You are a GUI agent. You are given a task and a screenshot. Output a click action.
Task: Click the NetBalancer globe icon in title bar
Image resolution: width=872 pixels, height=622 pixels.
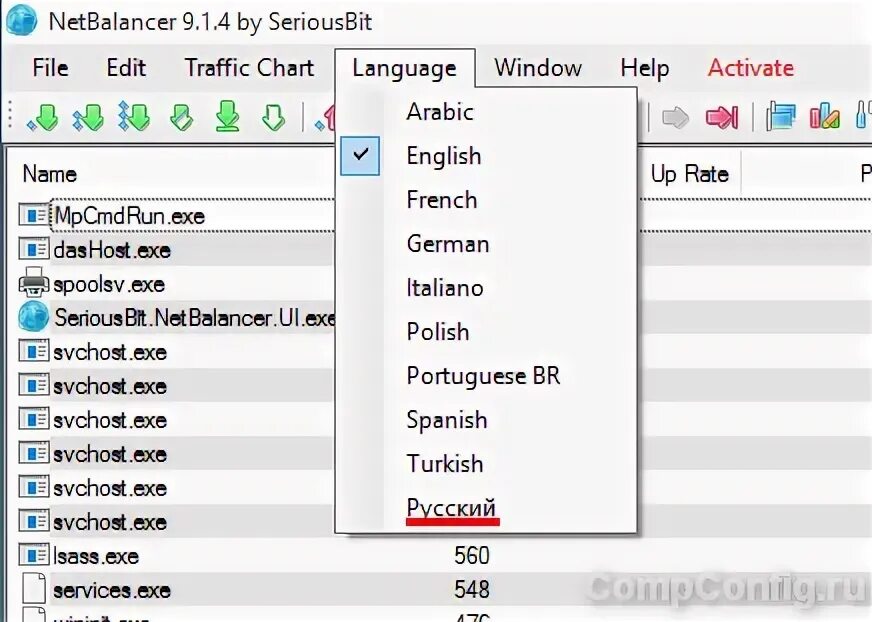tap(21, 21)
